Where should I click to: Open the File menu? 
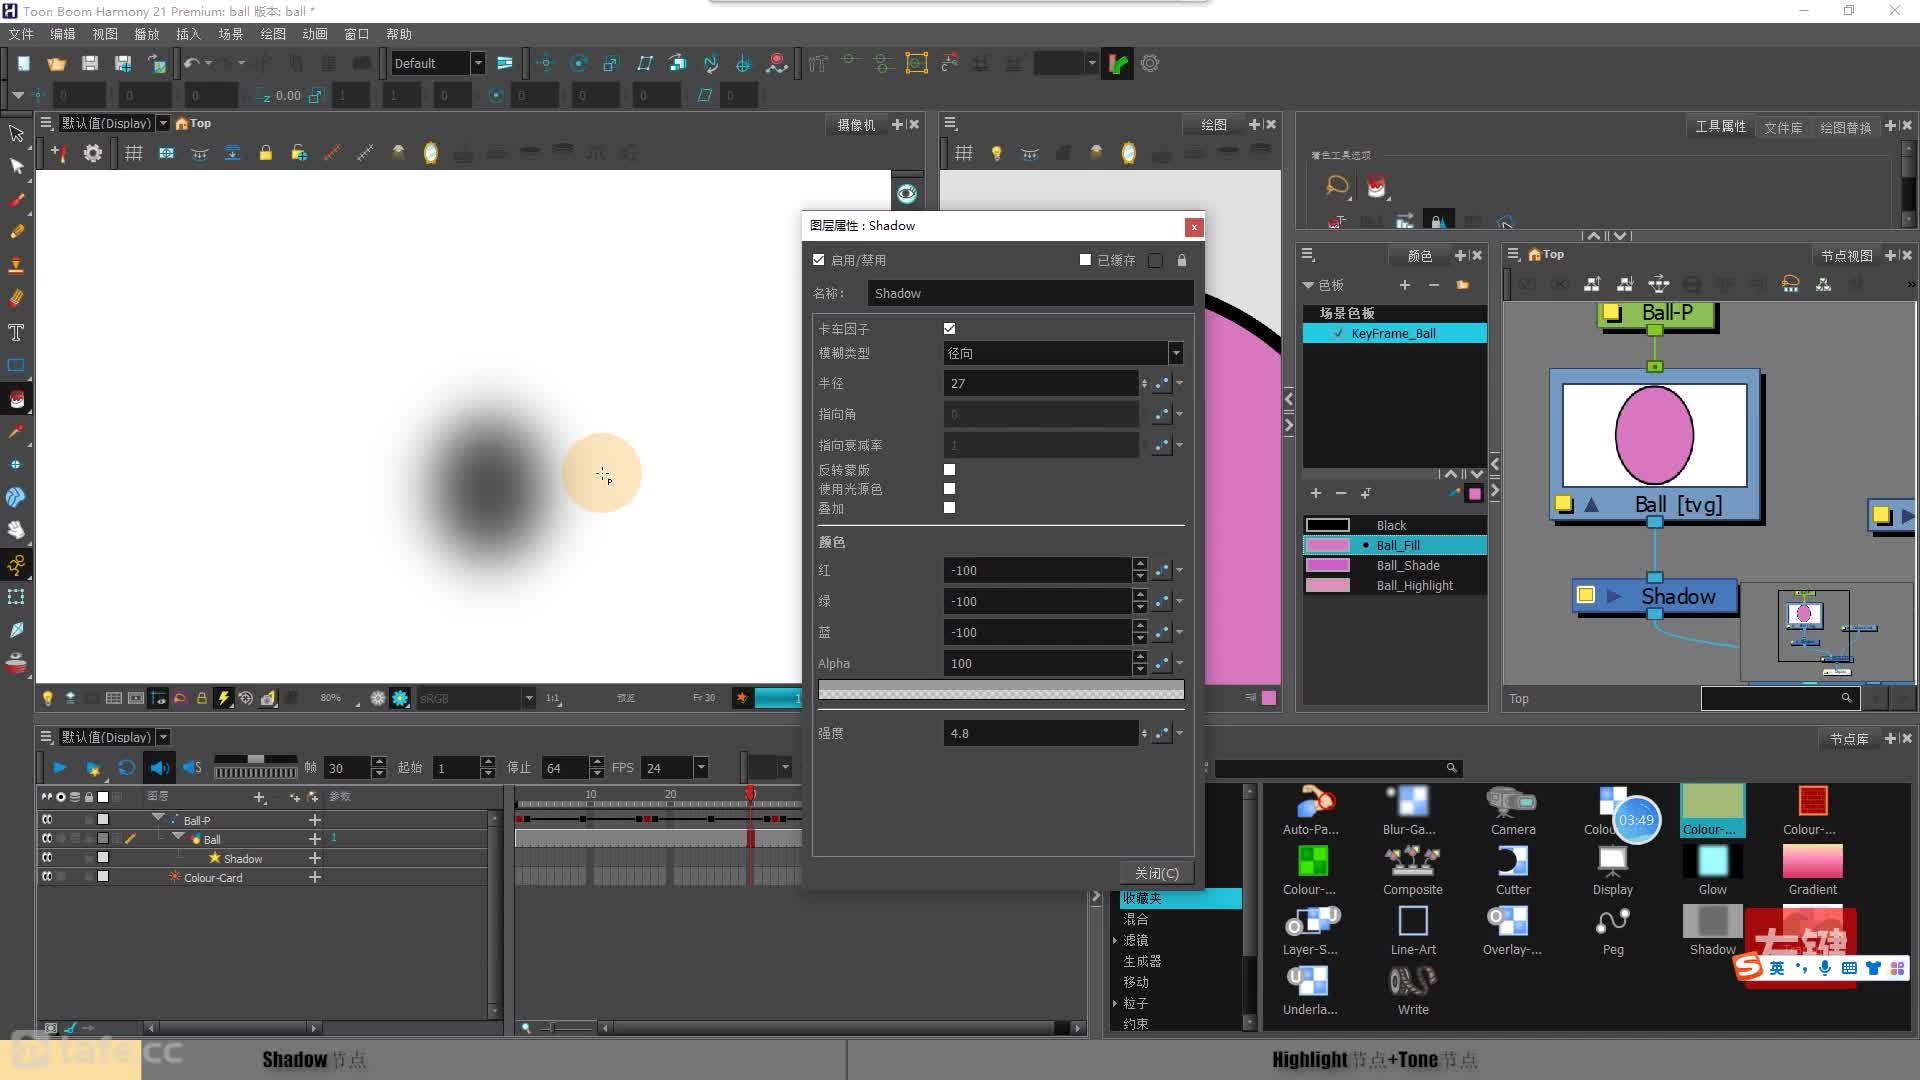(21, 34)
